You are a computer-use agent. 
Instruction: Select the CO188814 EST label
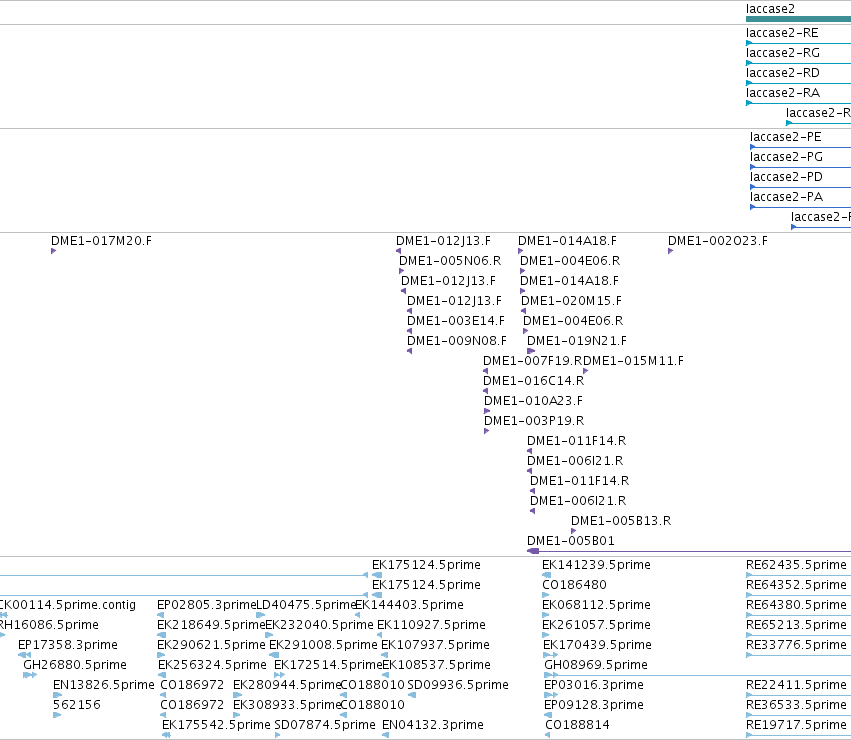pos(577,726)
